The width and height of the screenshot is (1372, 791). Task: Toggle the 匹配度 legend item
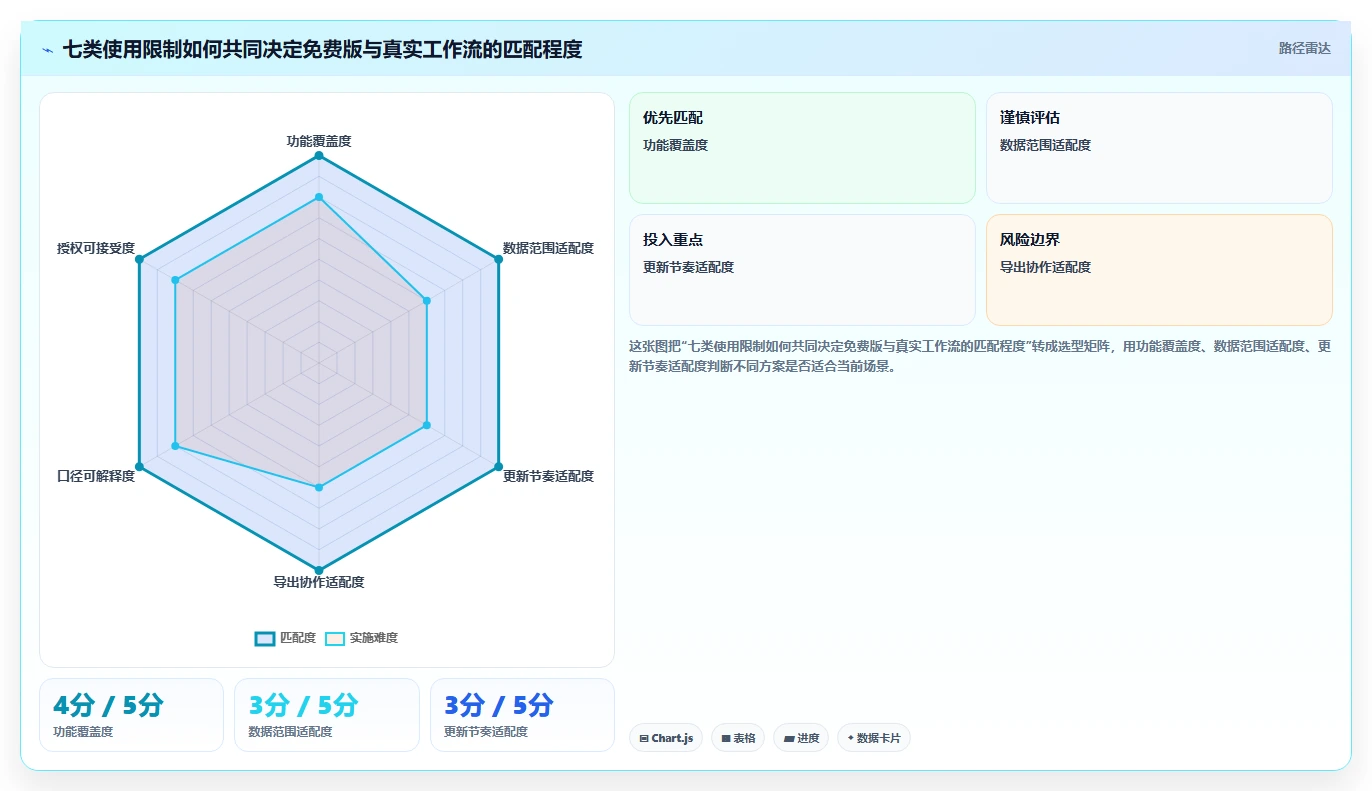[285, 638]
